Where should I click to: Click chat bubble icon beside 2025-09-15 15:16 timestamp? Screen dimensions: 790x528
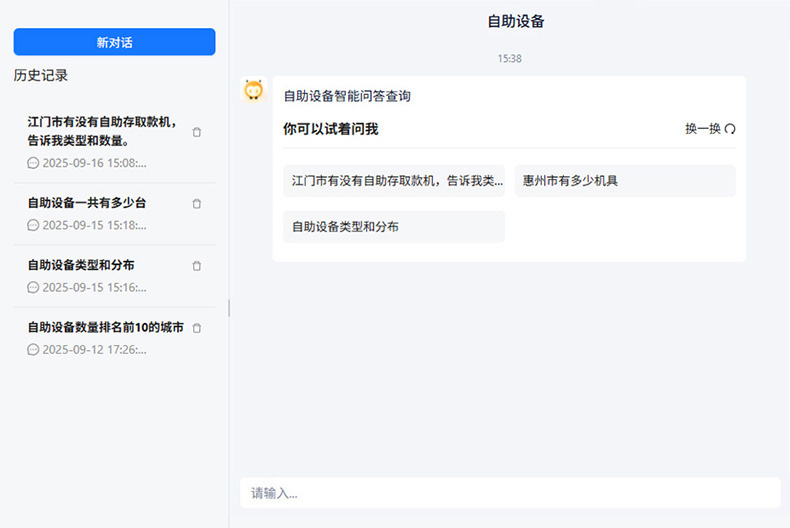[33, 287]
